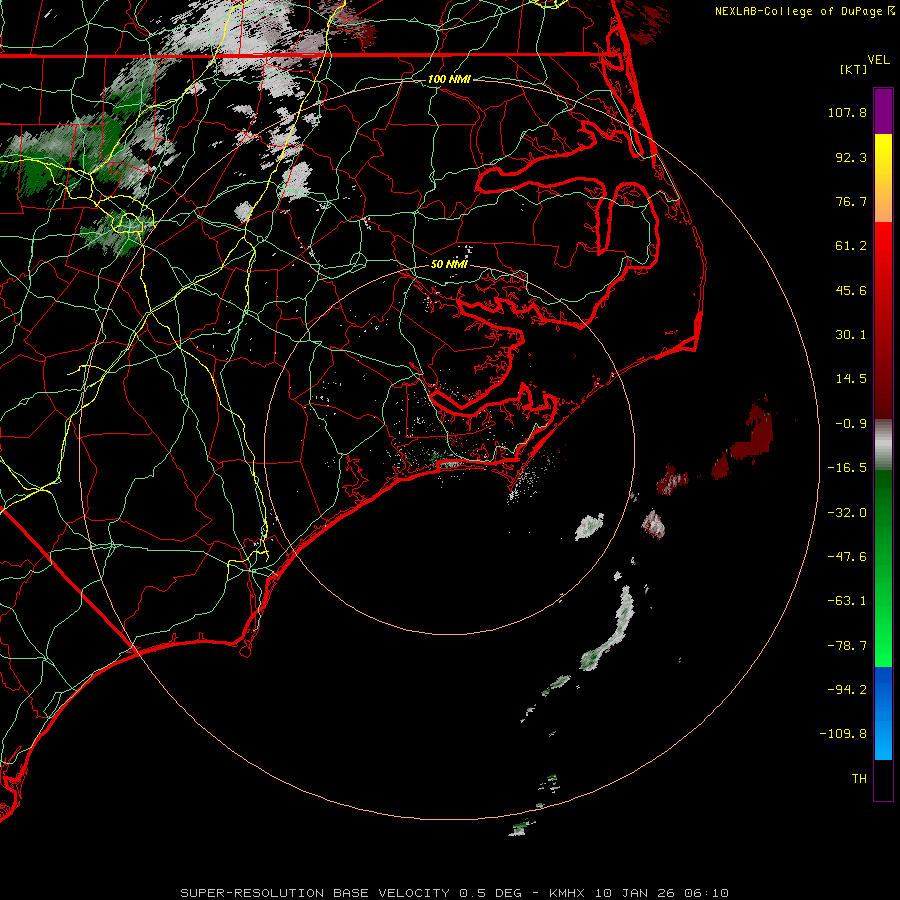This screenshot has height=900, width=900.
Task: Click the 76.7 velocity scale value
Action: [x=851, y=201]
